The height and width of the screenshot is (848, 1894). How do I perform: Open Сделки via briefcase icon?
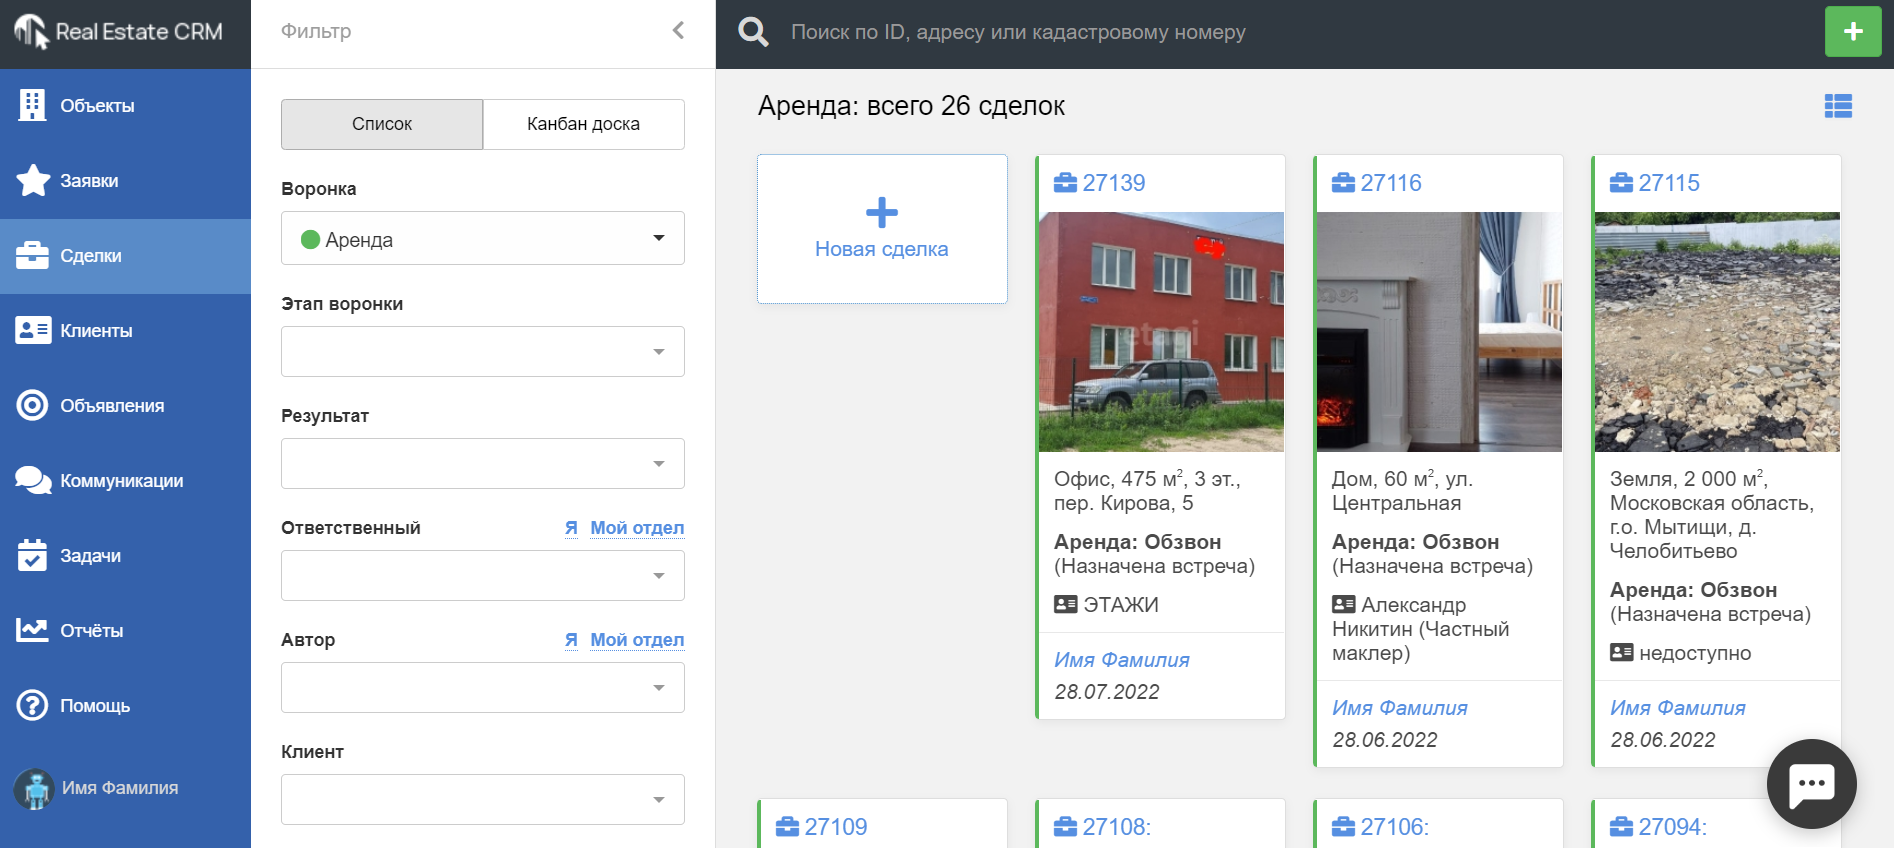[32, 256]
